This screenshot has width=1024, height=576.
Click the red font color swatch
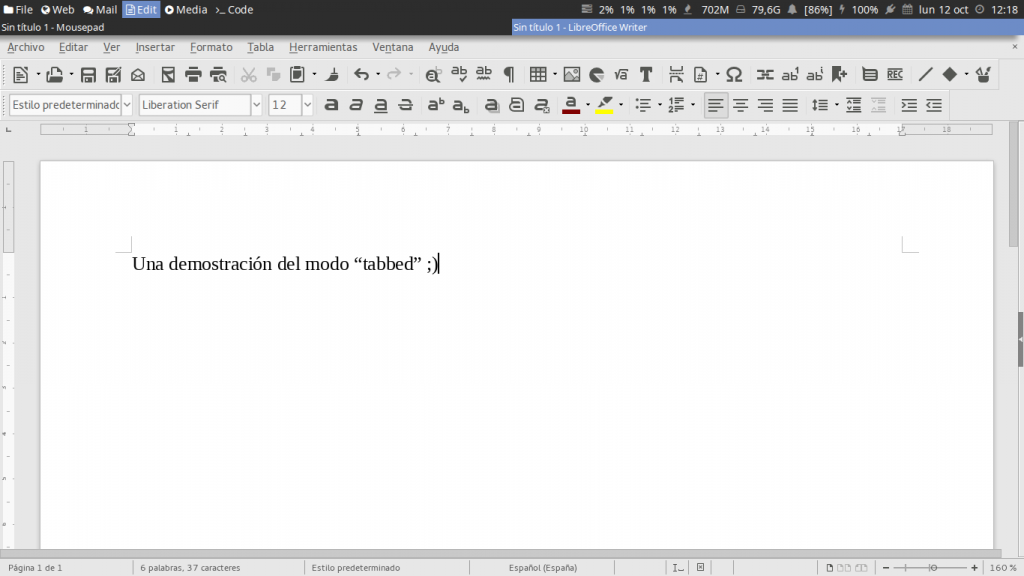[x=570, y=104]
